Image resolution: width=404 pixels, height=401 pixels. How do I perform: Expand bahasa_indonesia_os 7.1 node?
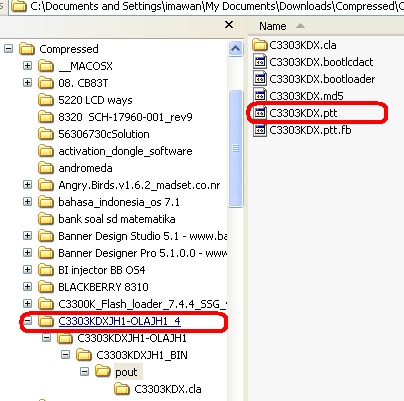pos(28,202)
